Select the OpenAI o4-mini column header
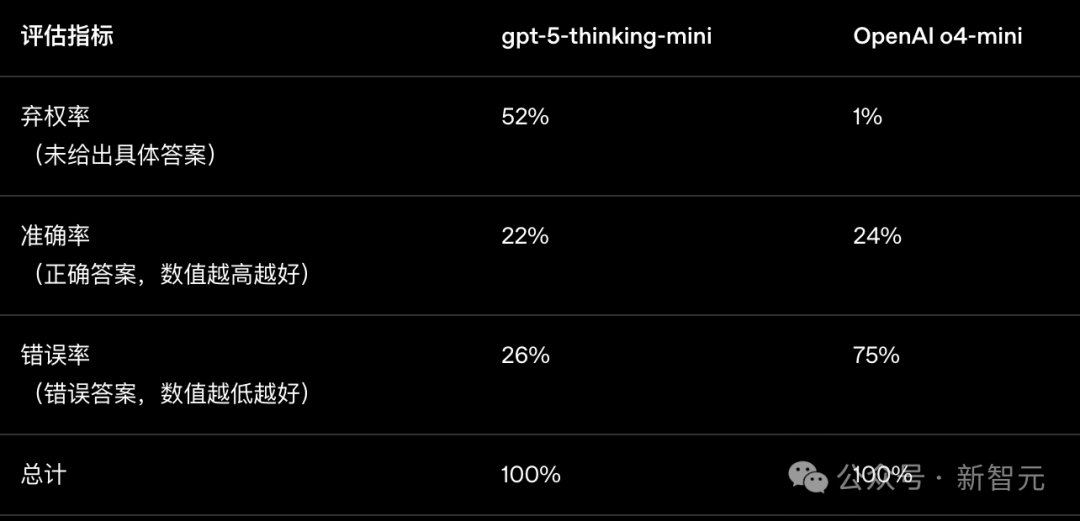This screenshot has height=521, width=1080. click(937, 36)
